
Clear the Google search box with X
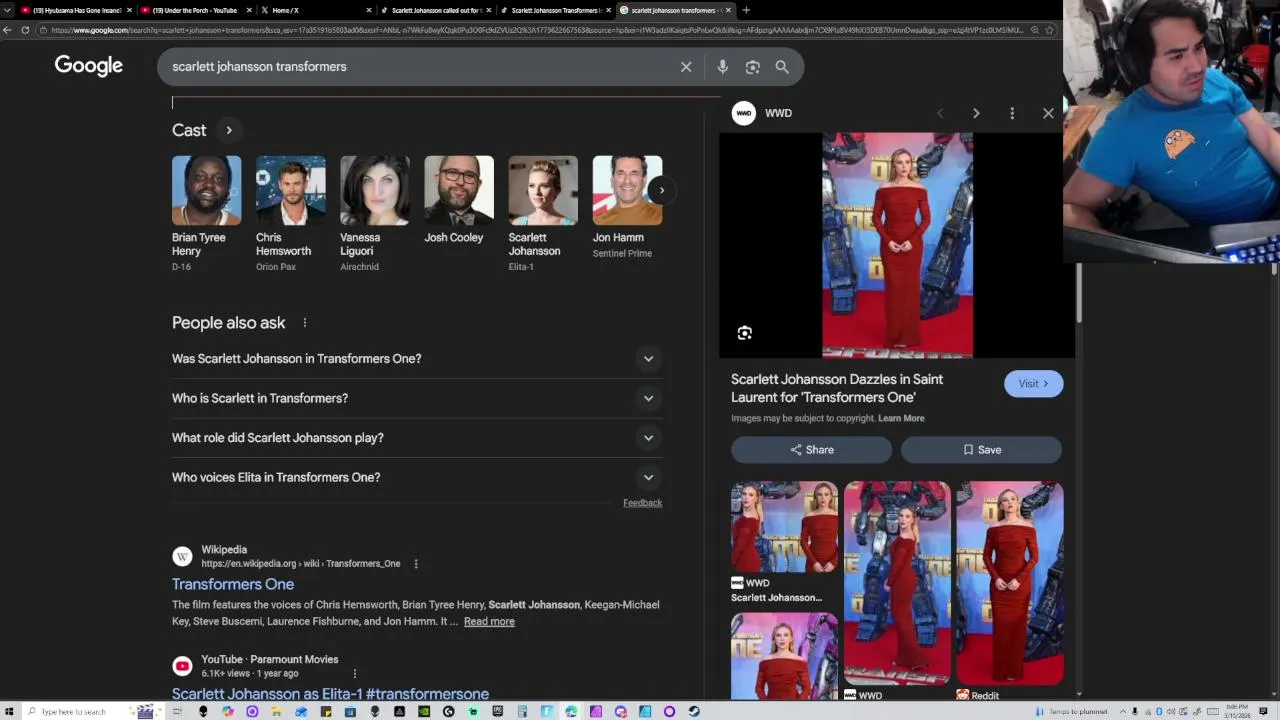click(x=686, y=67)
